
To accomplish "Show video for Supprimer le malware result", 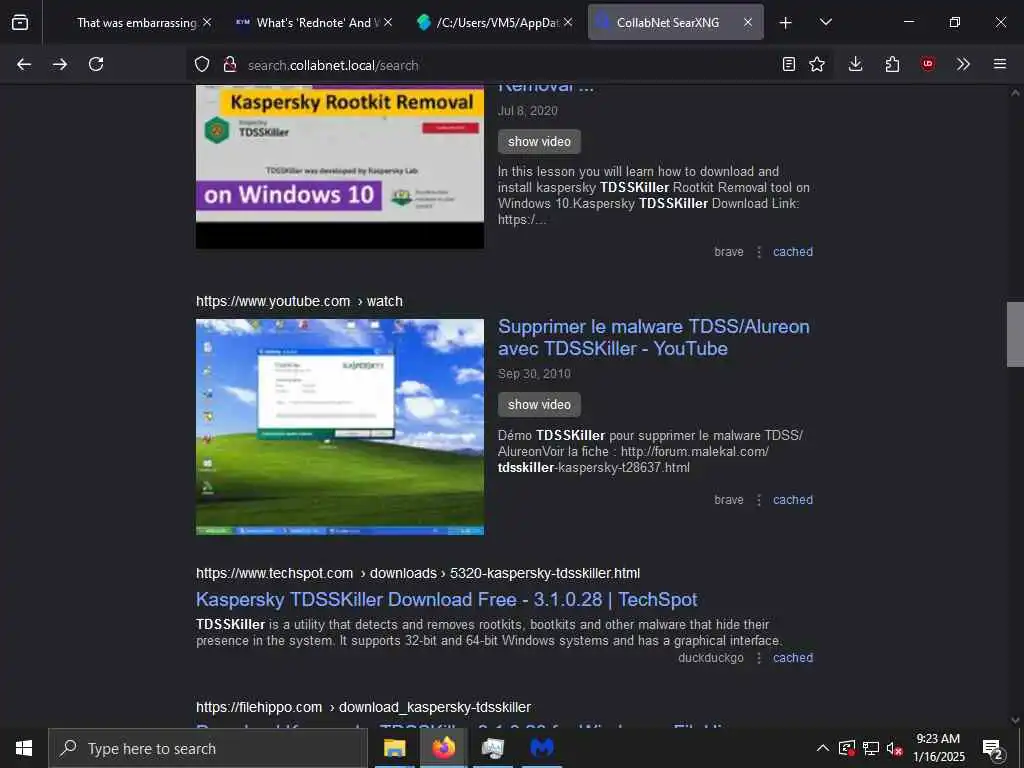I will 539,405.
